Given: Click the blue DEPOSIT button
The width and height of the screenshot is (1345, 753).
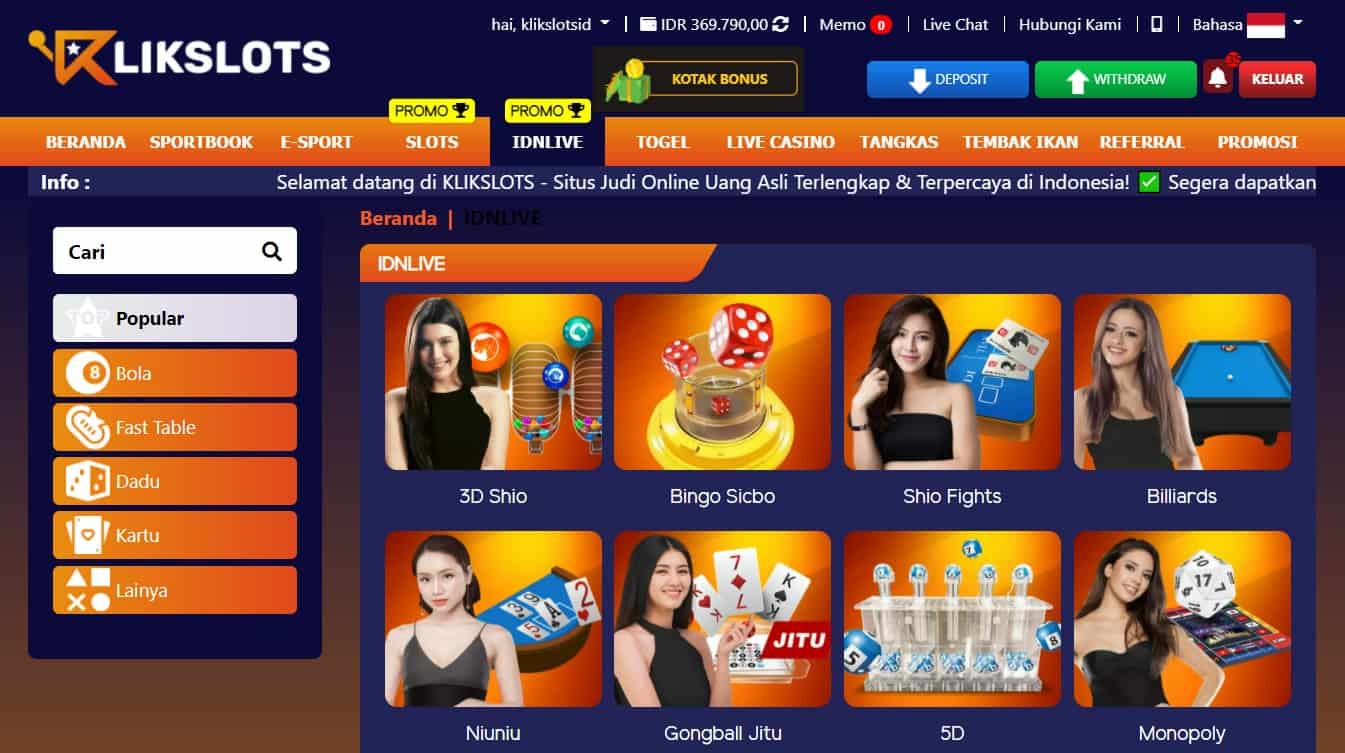Looking at the screenshot, I should coord(947,79).
